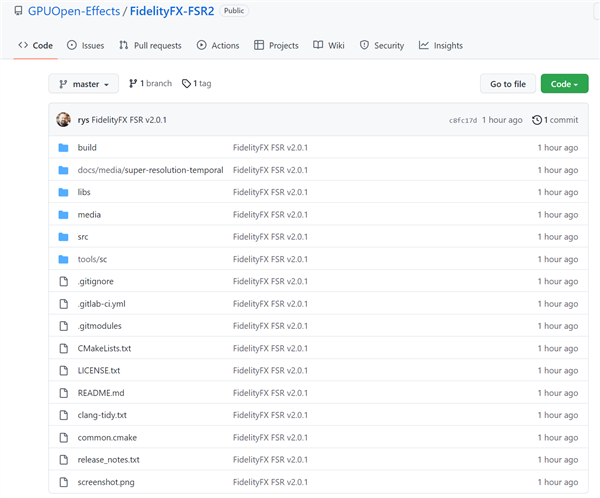Click the folder icon beside tools/sc
The height and width of the screenshot is (498, 600).
63,259
